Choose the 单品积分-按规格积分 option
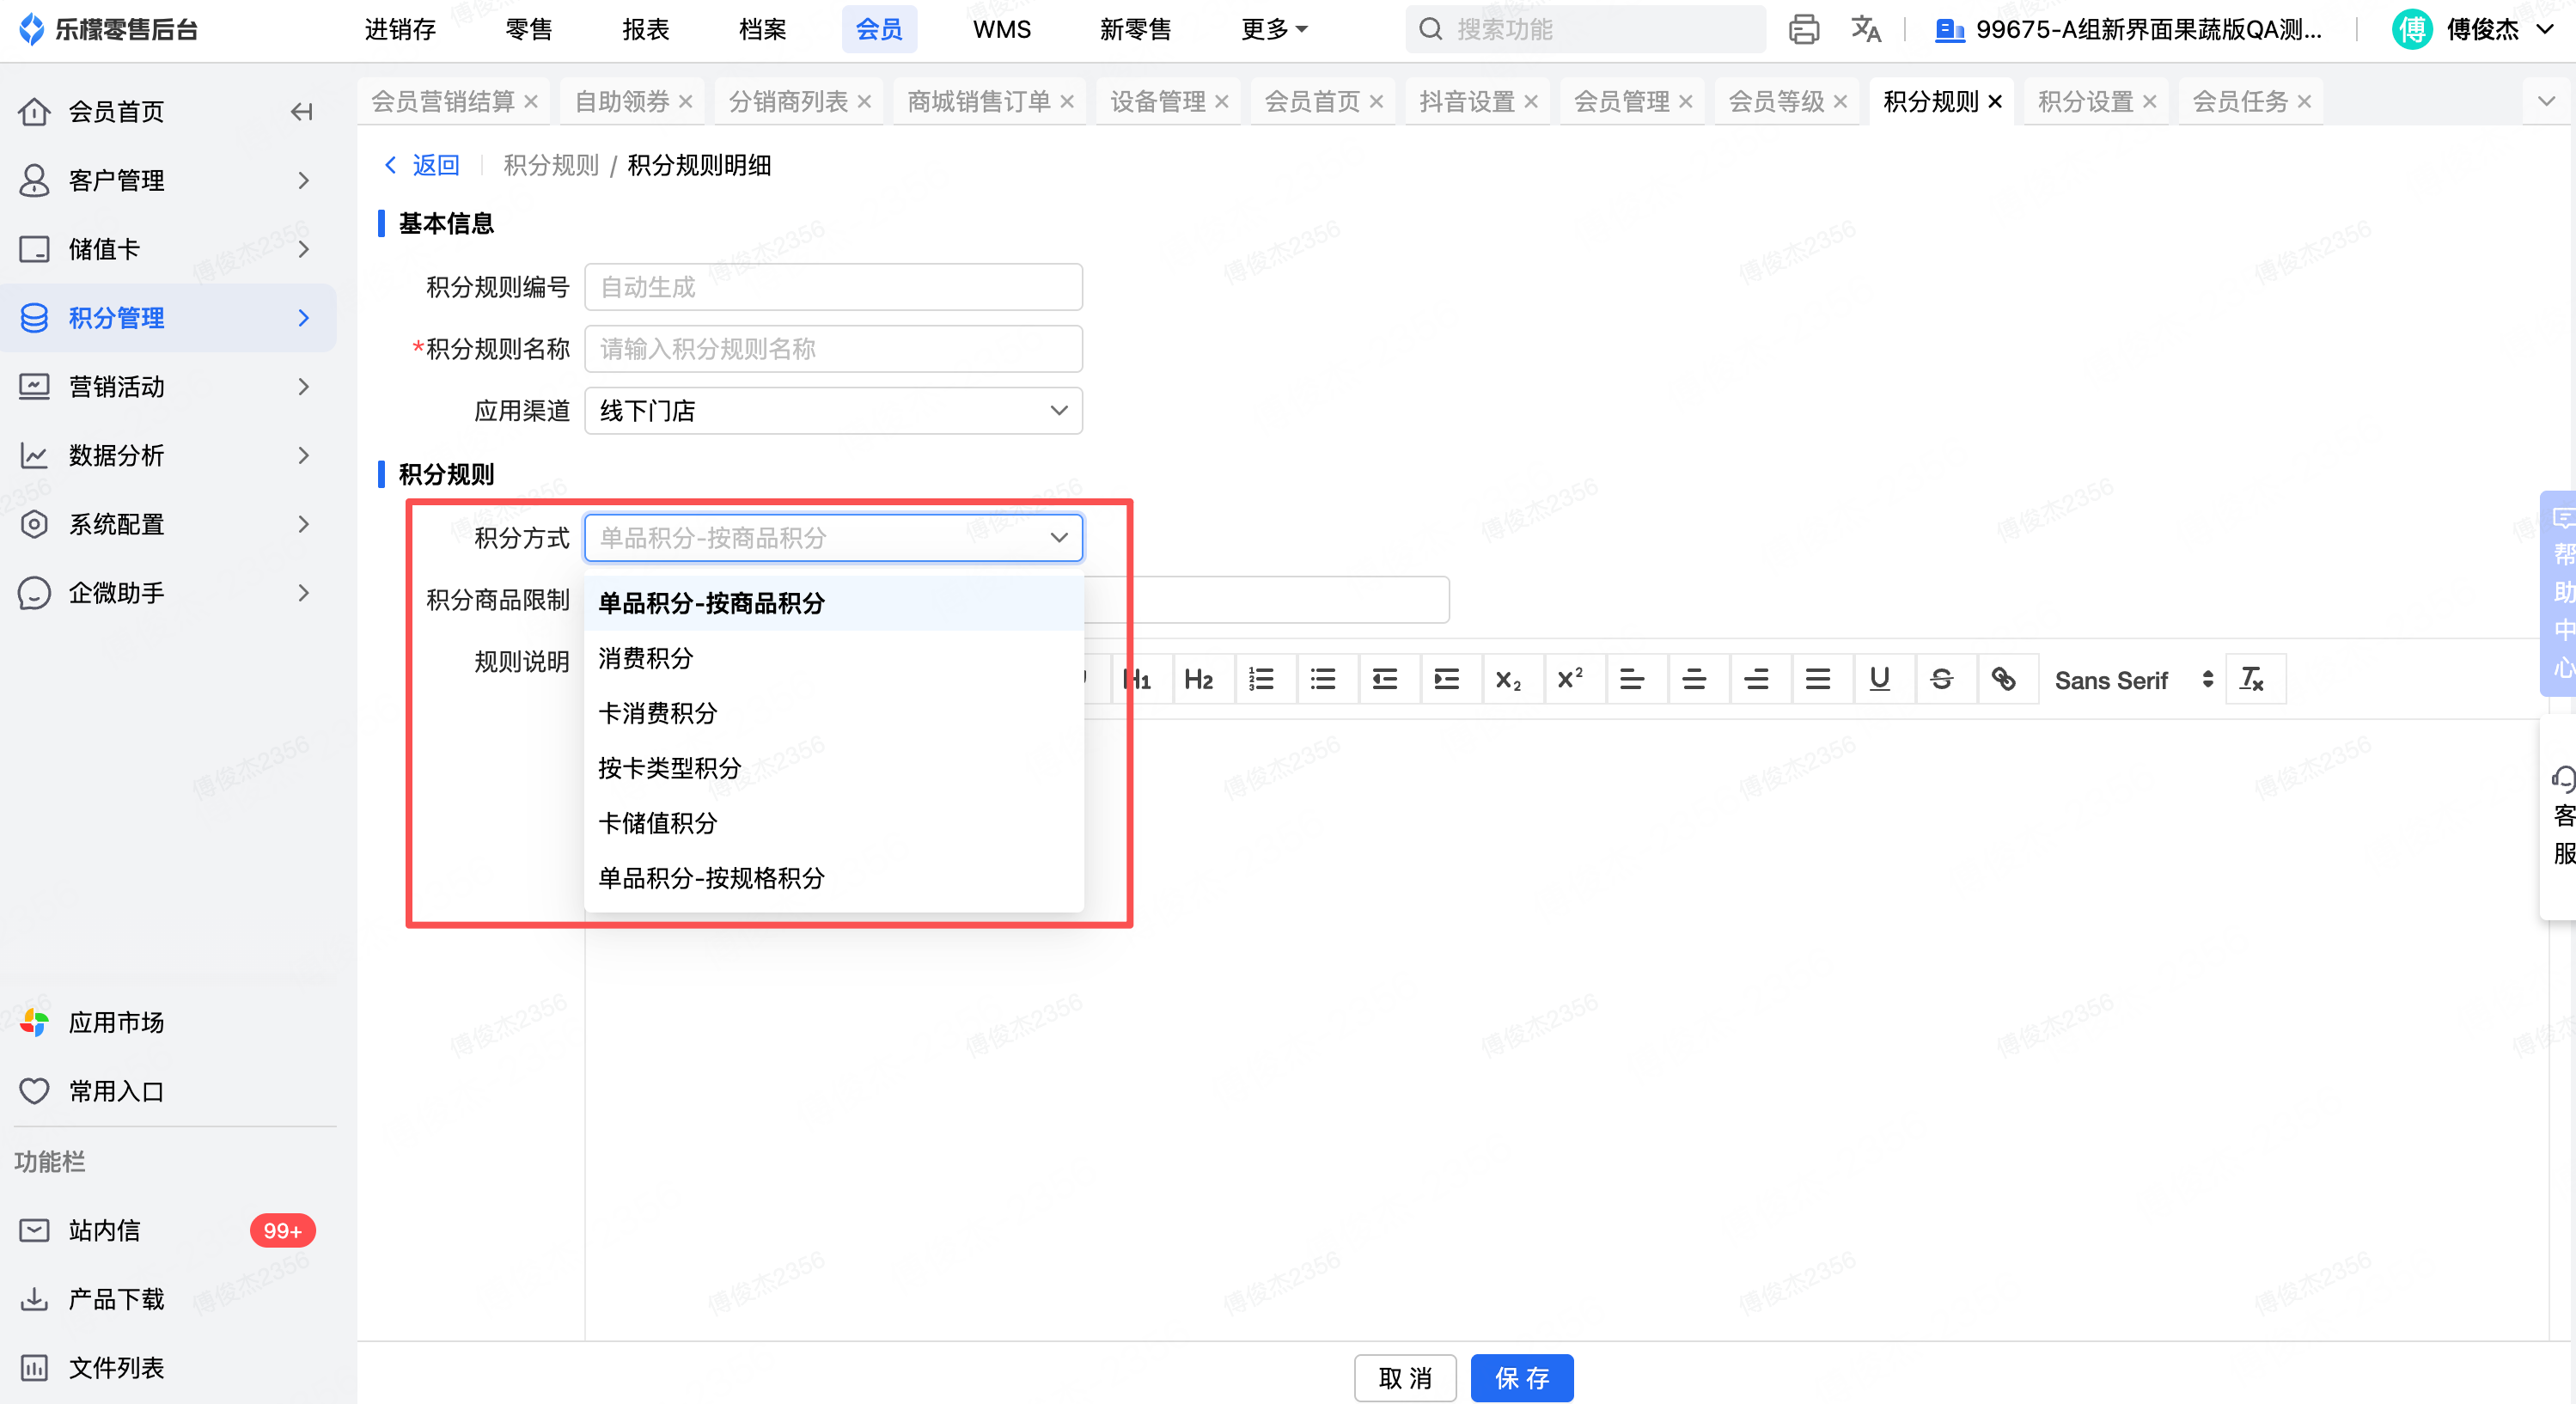This screenshot has width=2576, height=1404. (711, 878)
